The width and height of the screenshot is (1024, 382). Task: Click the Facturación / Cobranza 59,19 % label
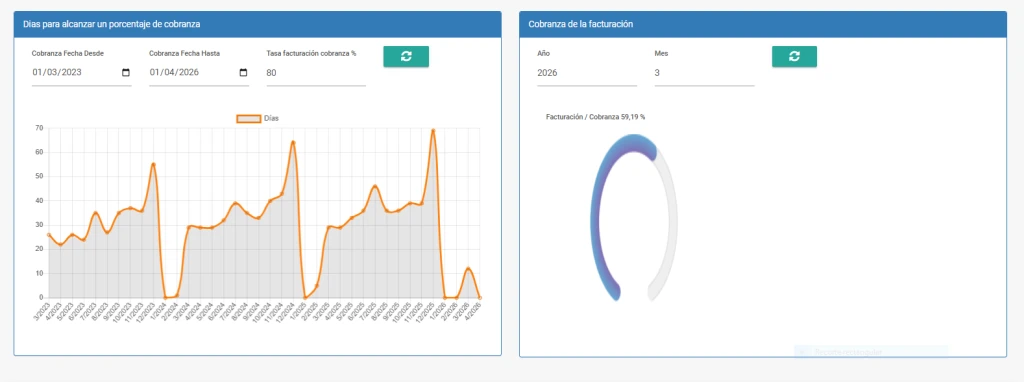[596, 117]
